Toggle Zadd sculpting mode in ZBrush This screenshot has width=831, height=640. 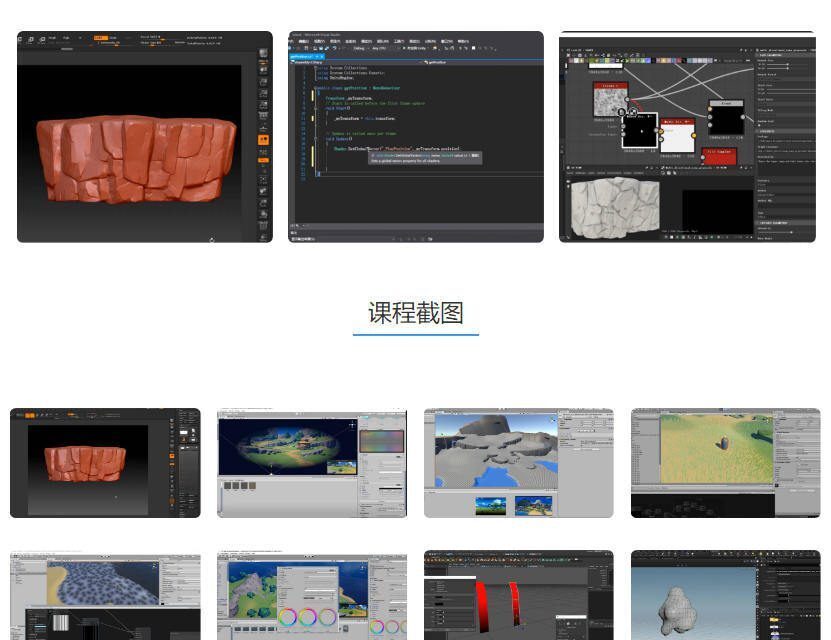click(x=100, y=37)
